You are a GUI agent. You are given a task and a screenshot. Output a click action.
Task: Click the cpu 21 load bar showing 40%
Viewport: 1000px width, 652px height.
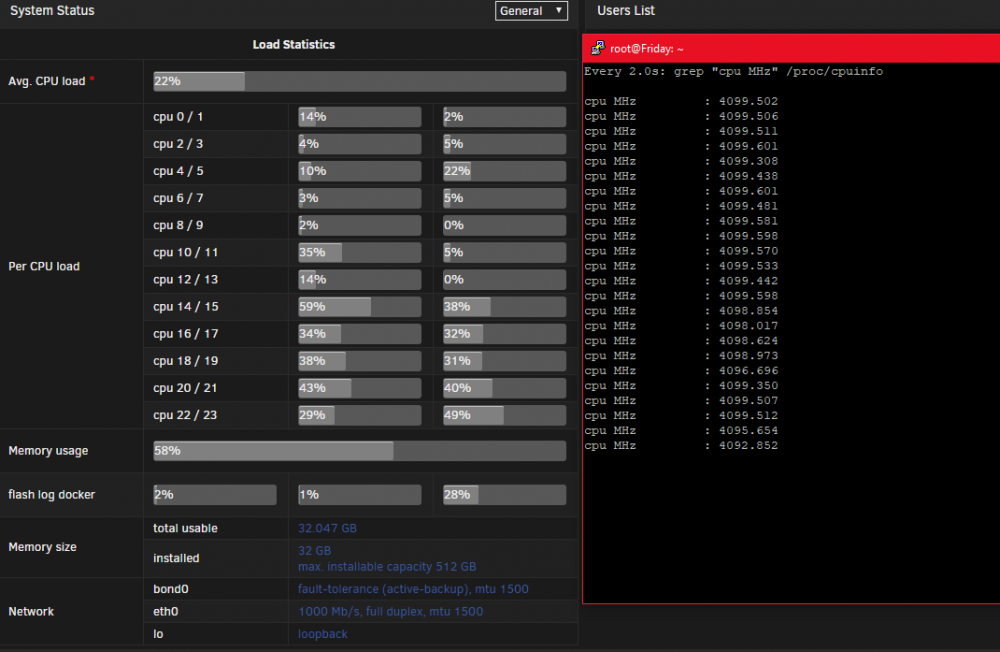(504, 388)
